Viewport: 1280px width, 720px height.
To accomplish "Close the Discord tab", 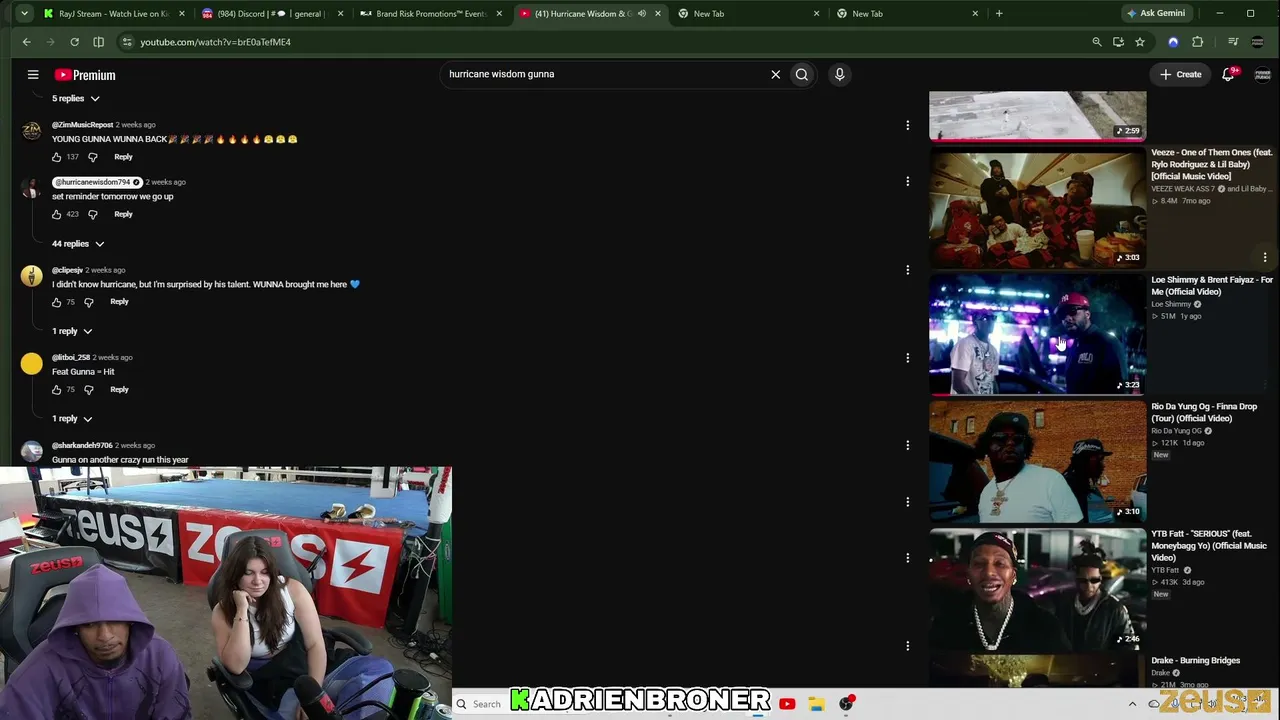I will [341, 14].
